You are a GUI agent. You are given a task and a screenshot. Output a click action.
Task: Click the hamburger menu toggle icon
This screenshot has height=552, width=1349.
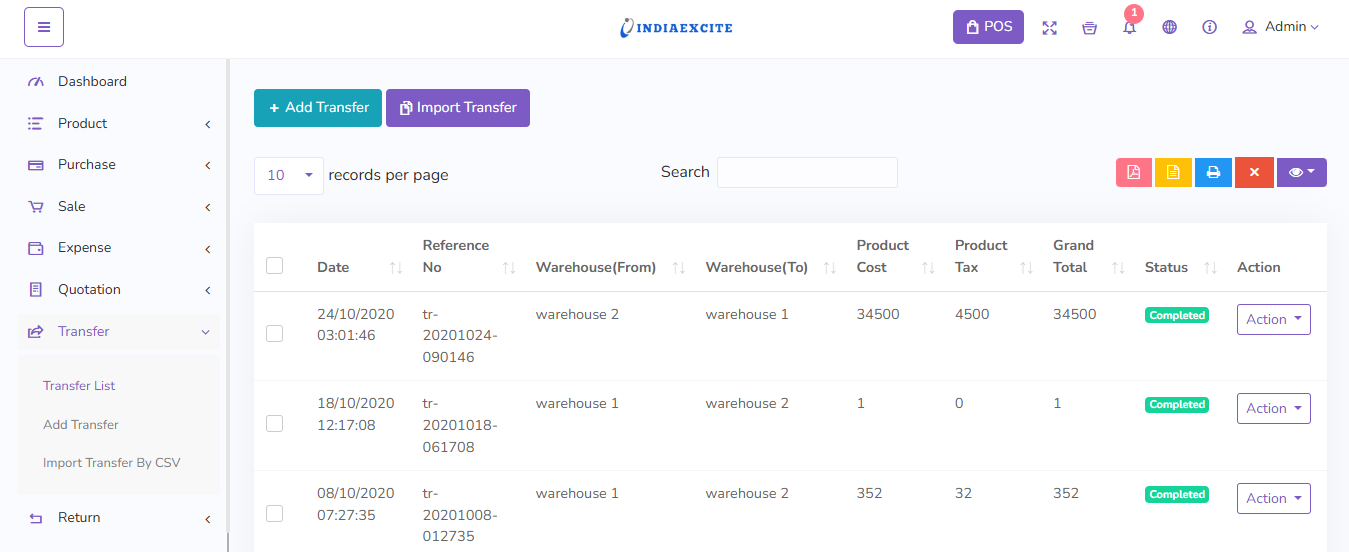click(44, 27)
